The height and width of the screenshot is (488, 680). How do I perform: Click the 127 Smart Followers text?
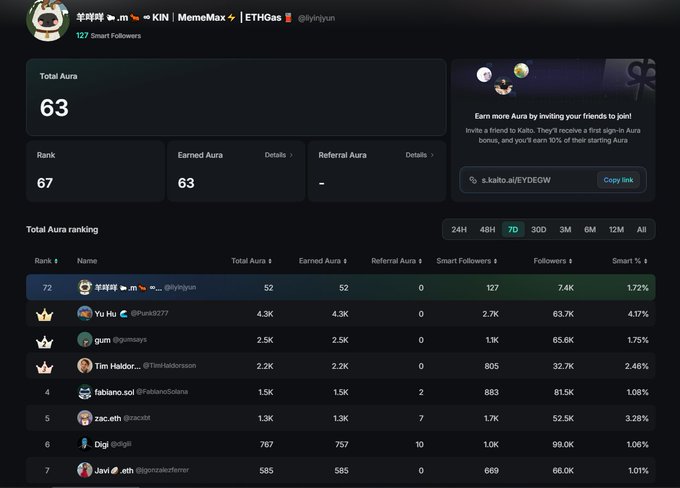tap(108, 36)
